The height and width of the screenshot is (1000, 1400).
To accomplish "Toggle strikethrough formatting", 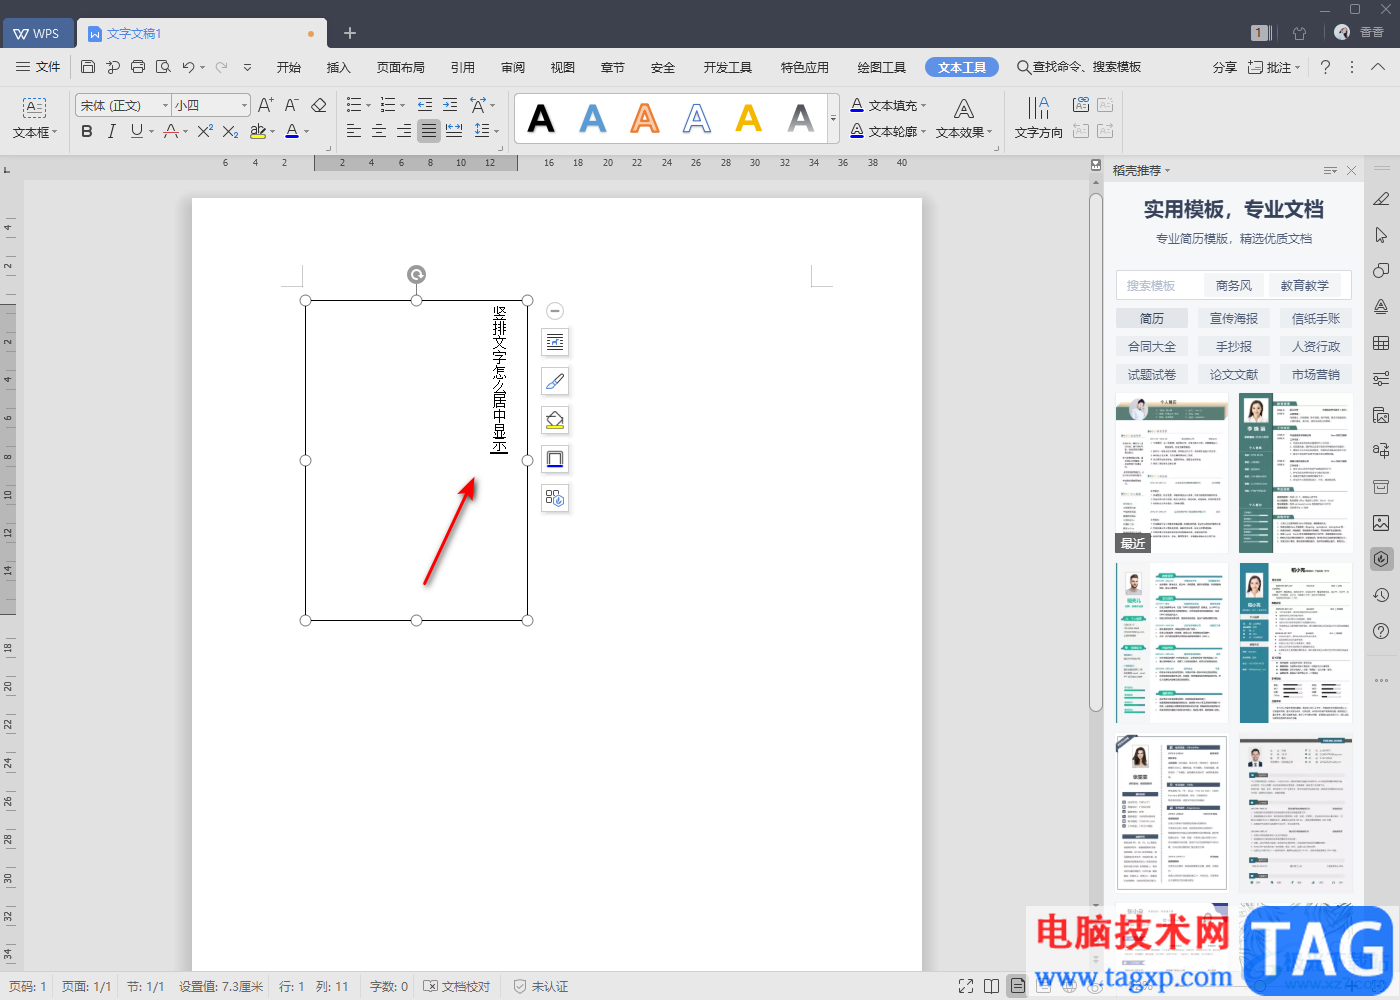I will 171,131.
